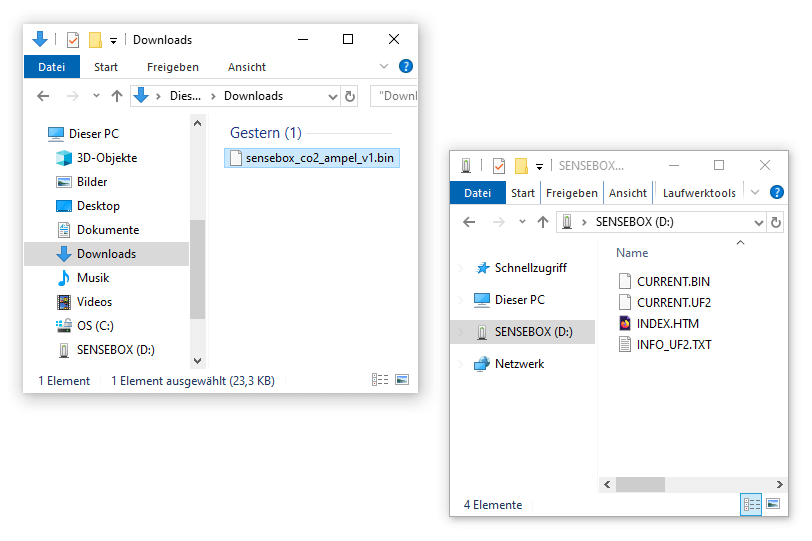
Task: Click the horizontal scrollbar in SENSEBOX file list
Action: (660, 484)
